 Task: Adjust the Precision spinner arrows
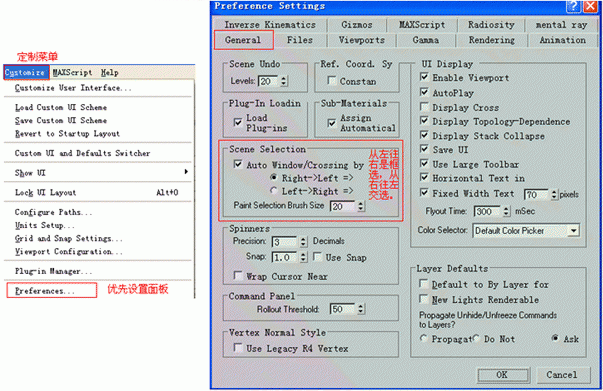pyautogui.click(x=303, y=242)
